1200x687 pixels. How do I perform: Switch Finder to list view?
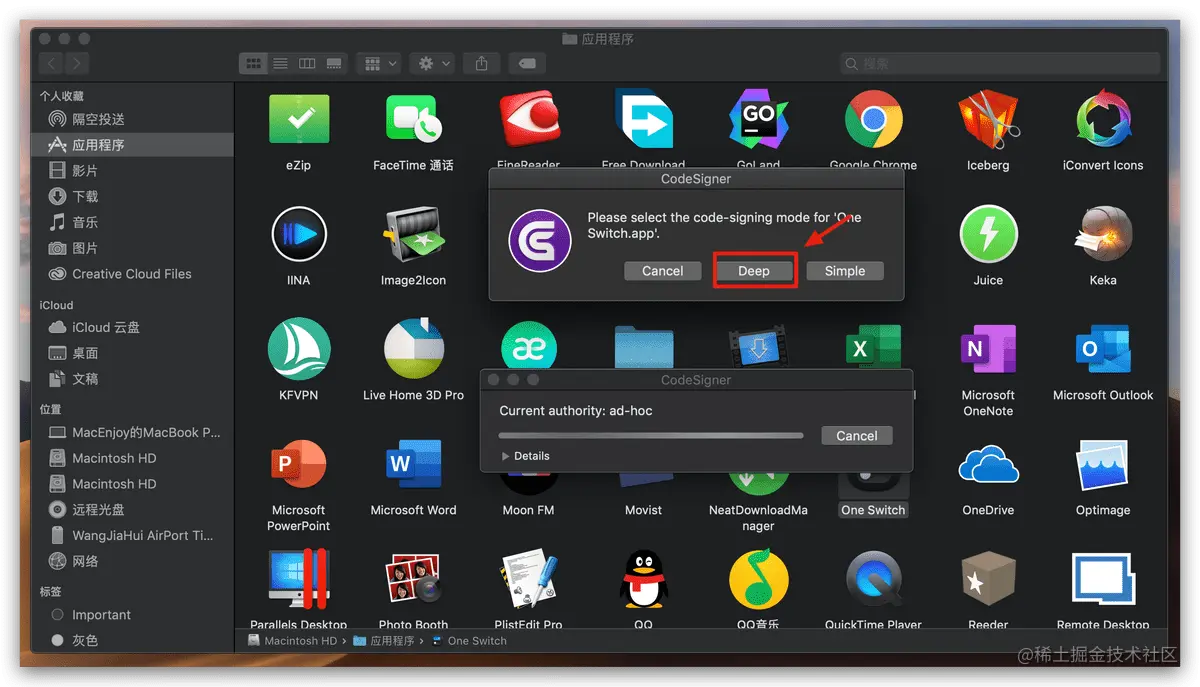click(x=280, y=63)
